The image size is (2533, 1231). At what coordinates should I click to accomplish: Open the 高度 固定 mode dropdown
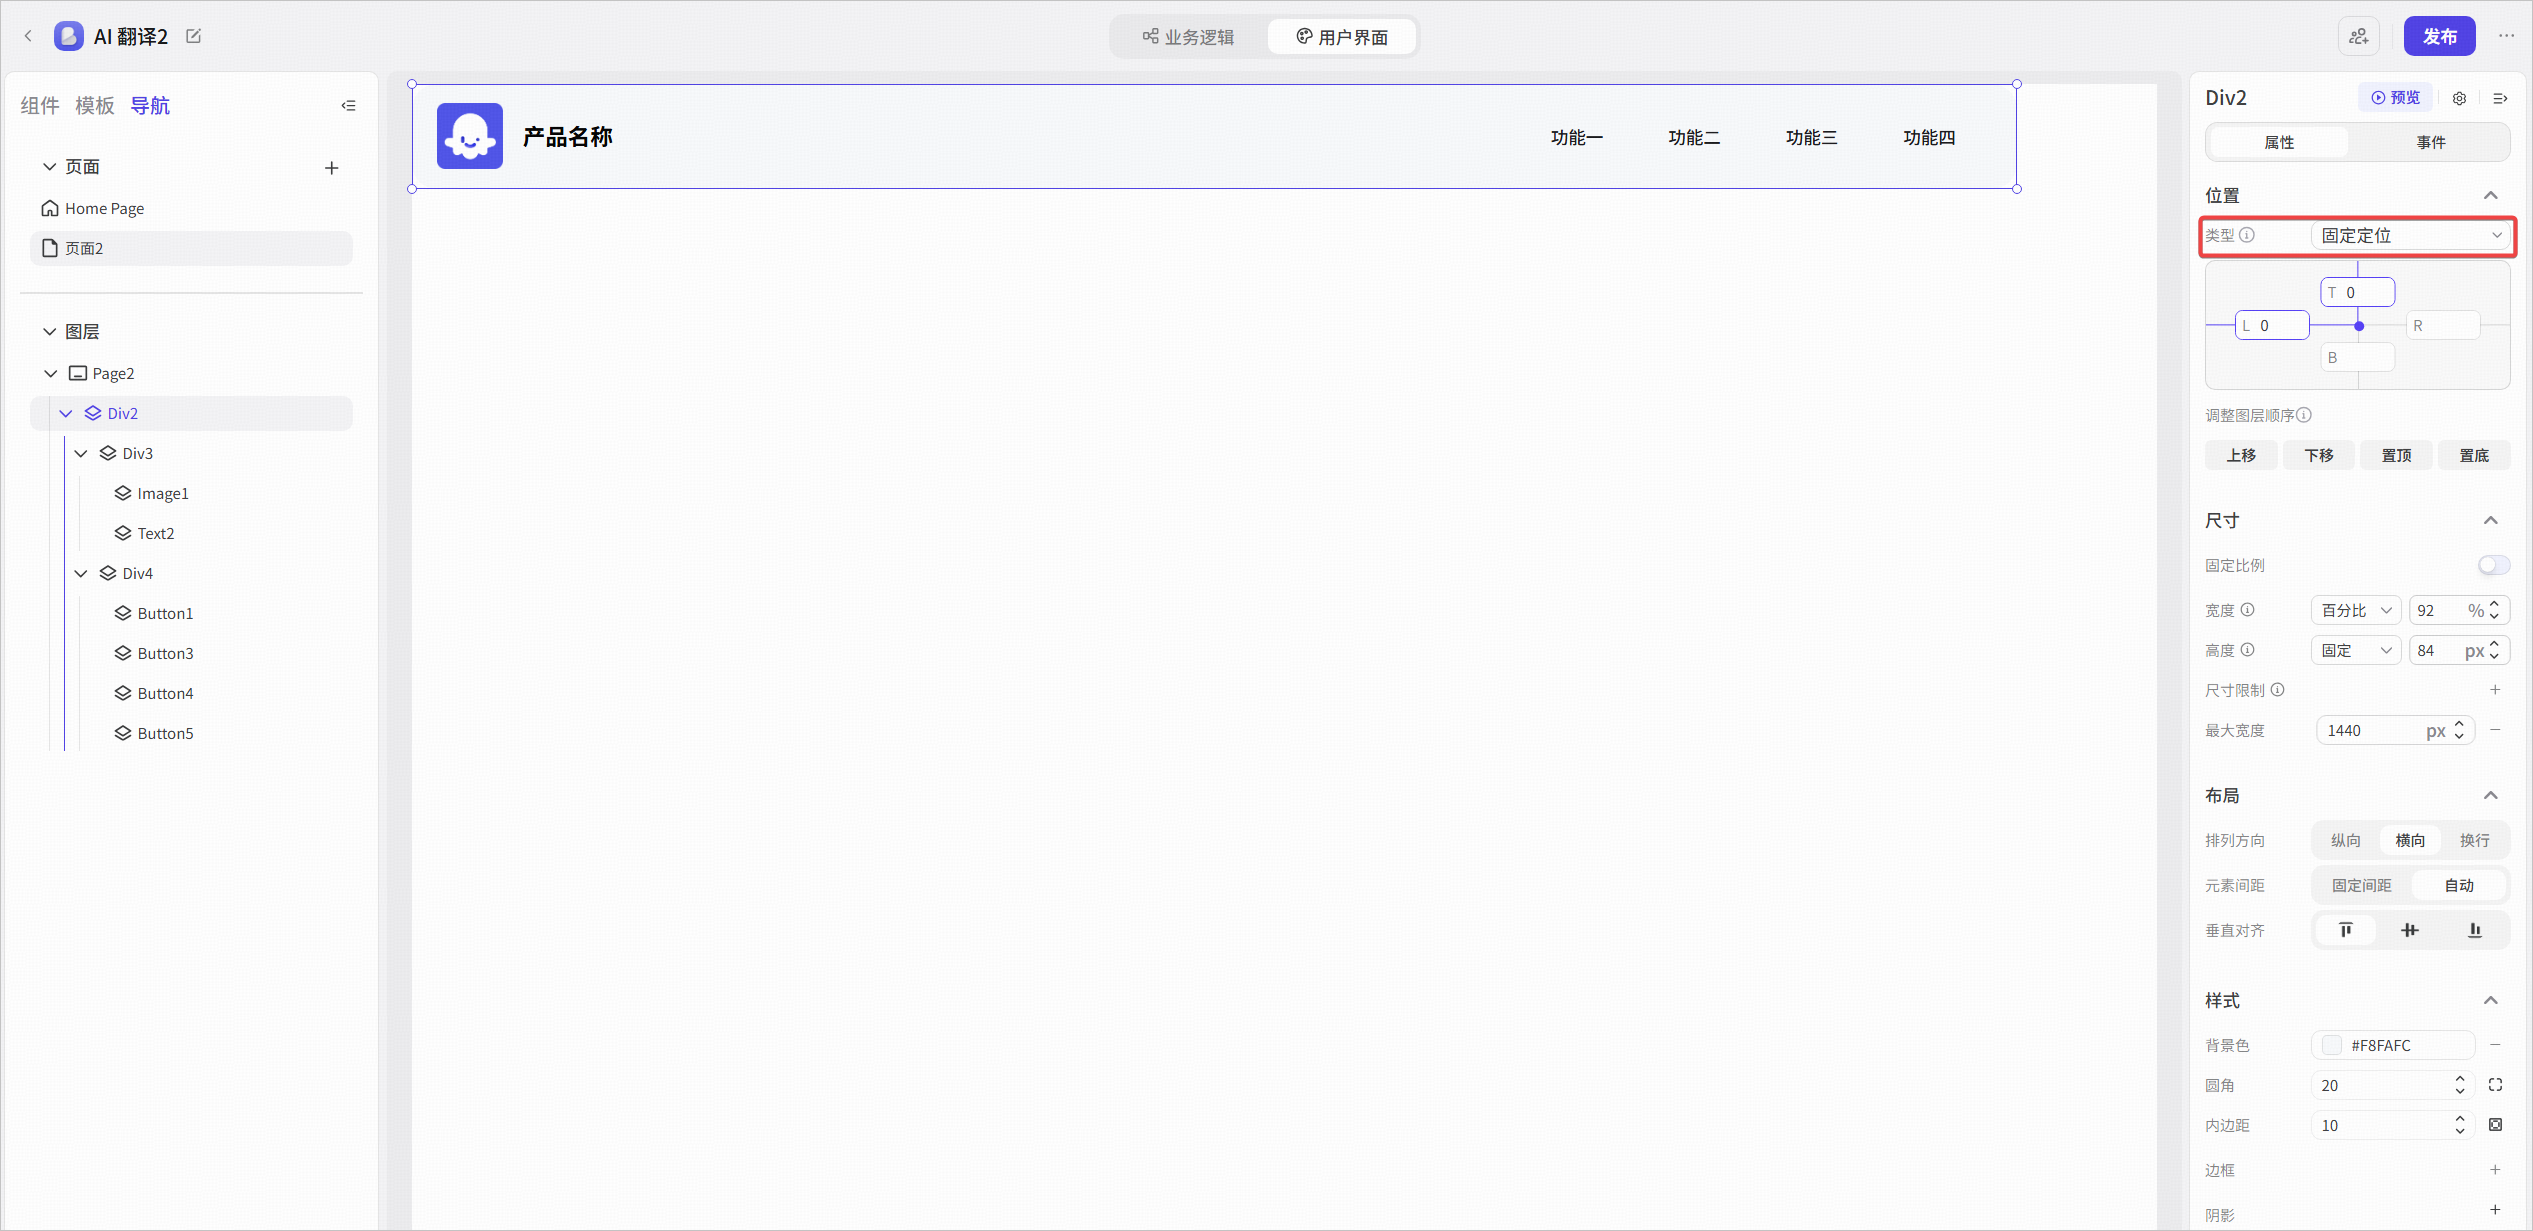[2356, 650]
